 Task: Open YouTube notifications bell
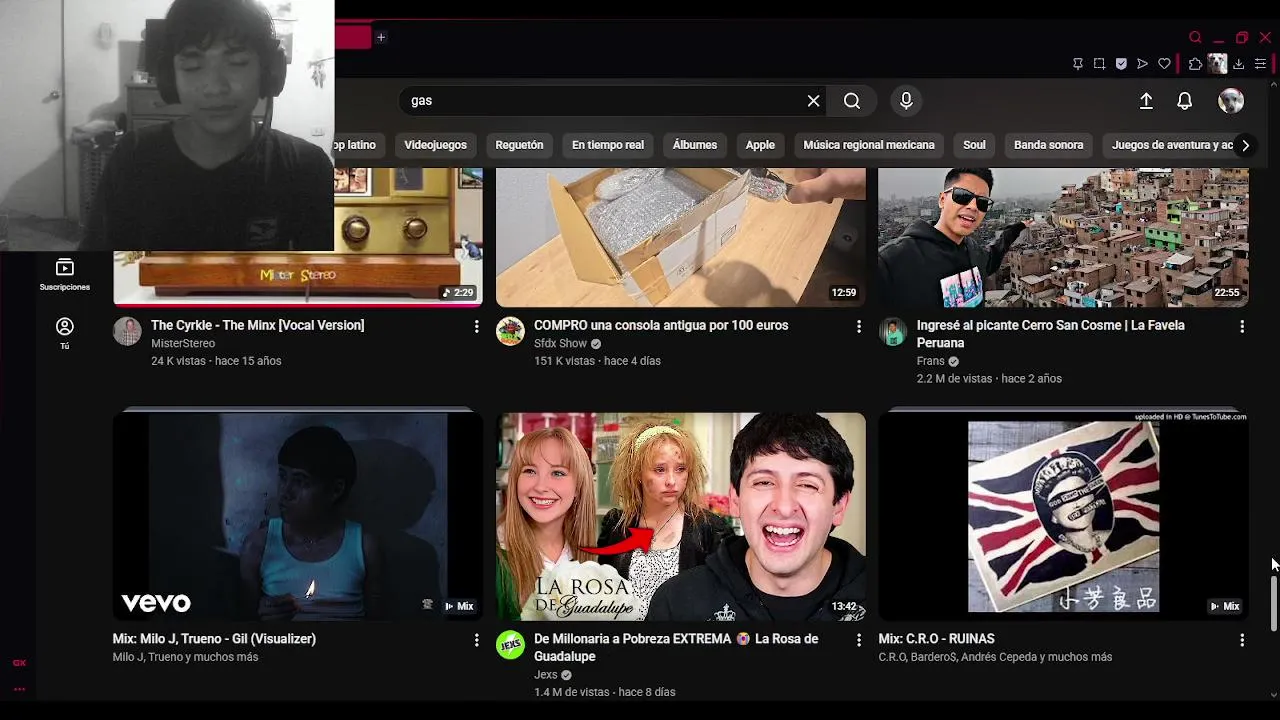click(x=1184, y=101)
